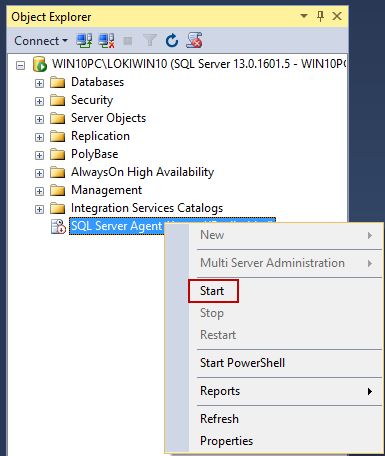Expand the Replication folder
The height and width of the screenshot is (456, 385).
tap(39, 137)
